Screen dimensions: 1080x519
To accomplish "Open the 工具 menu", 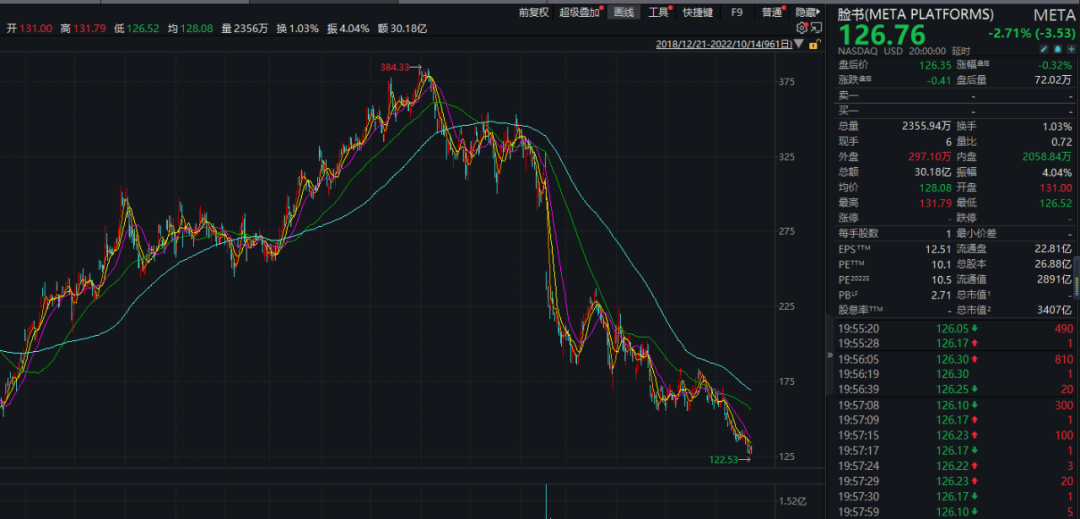I will (x=657, y=13).
